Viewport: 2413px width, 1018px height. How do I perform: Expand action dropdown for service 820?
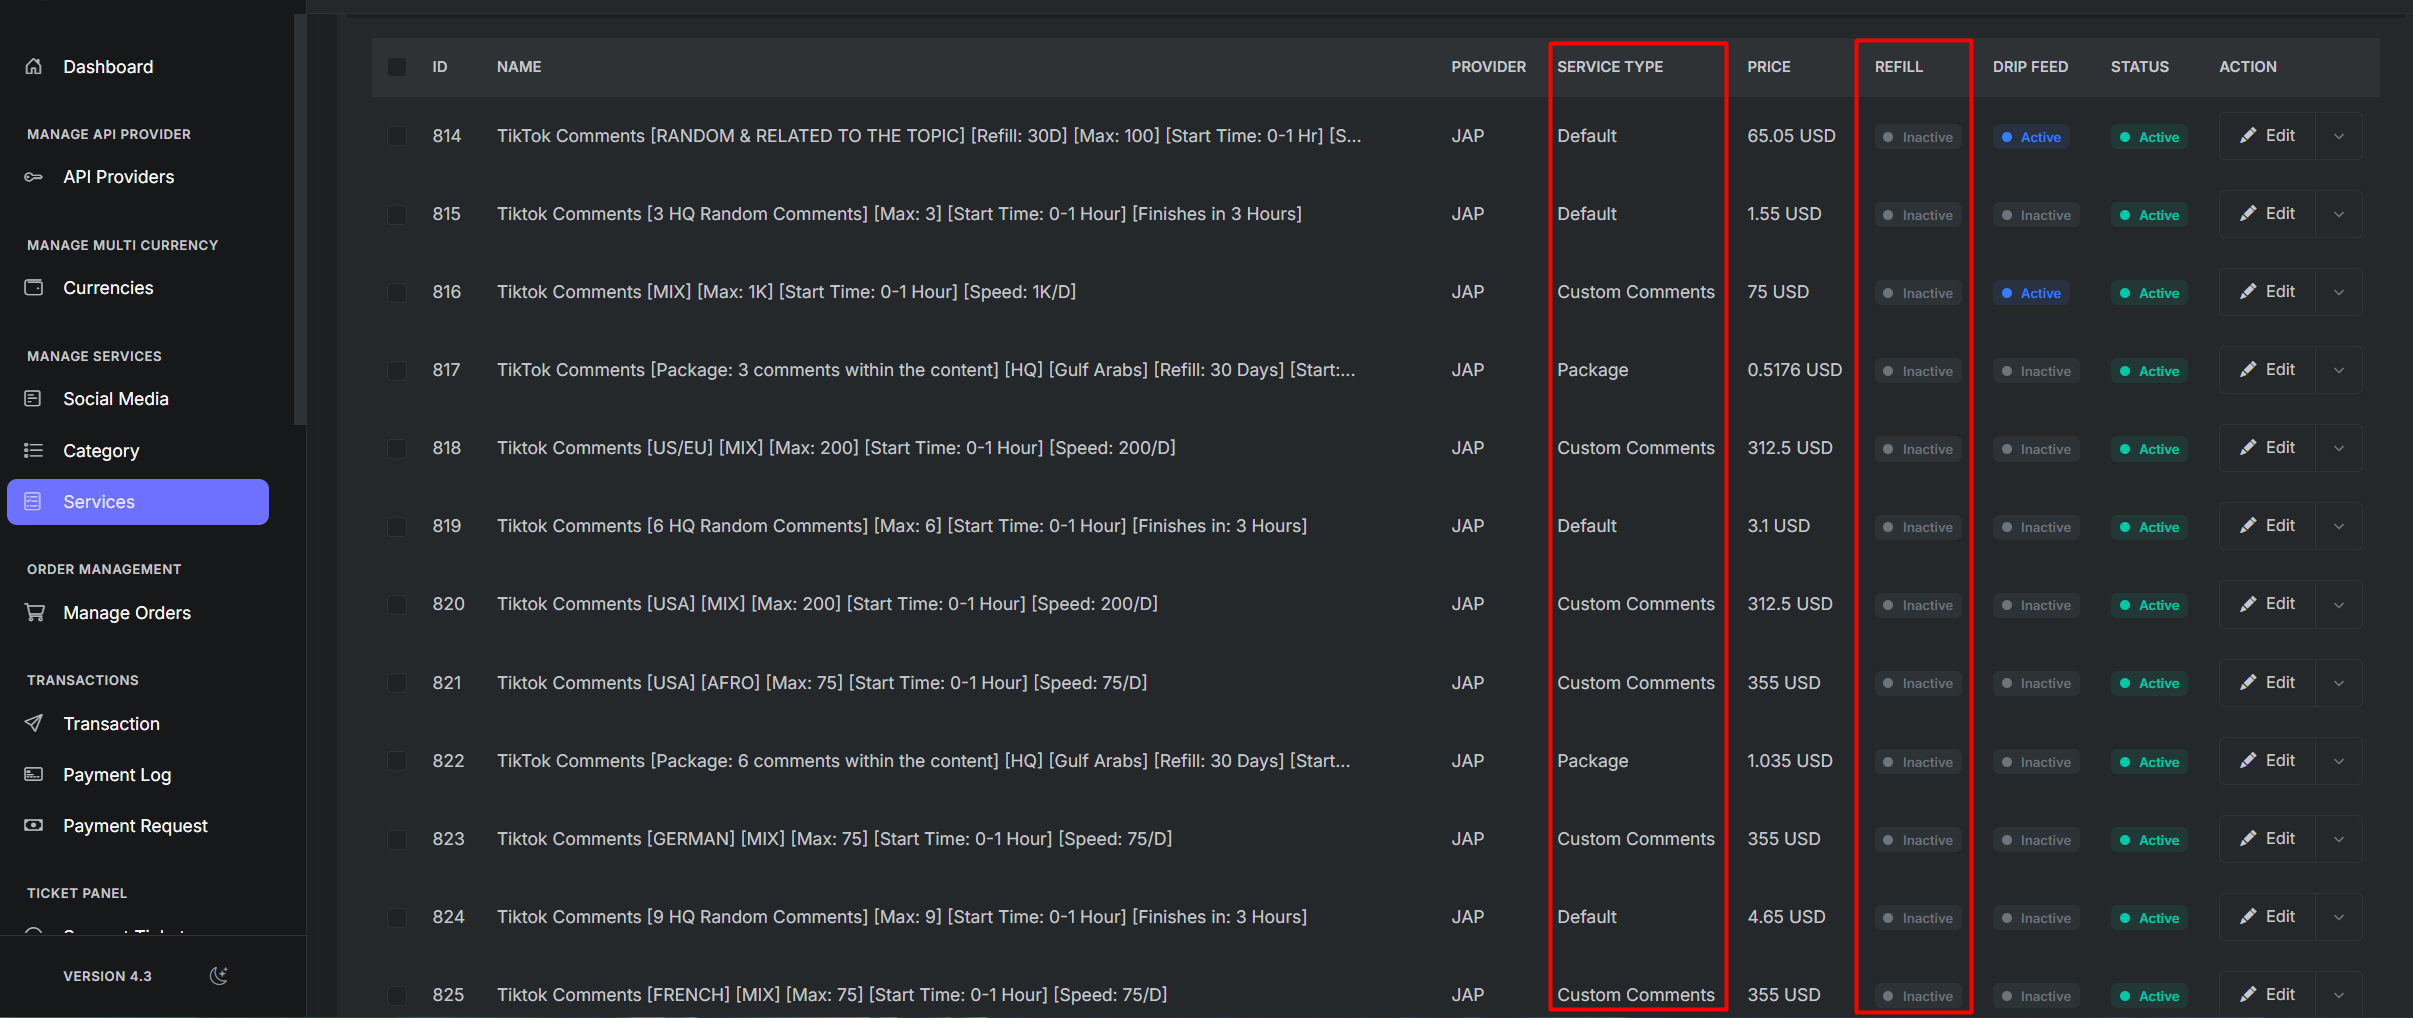(x=2339, y=604)
